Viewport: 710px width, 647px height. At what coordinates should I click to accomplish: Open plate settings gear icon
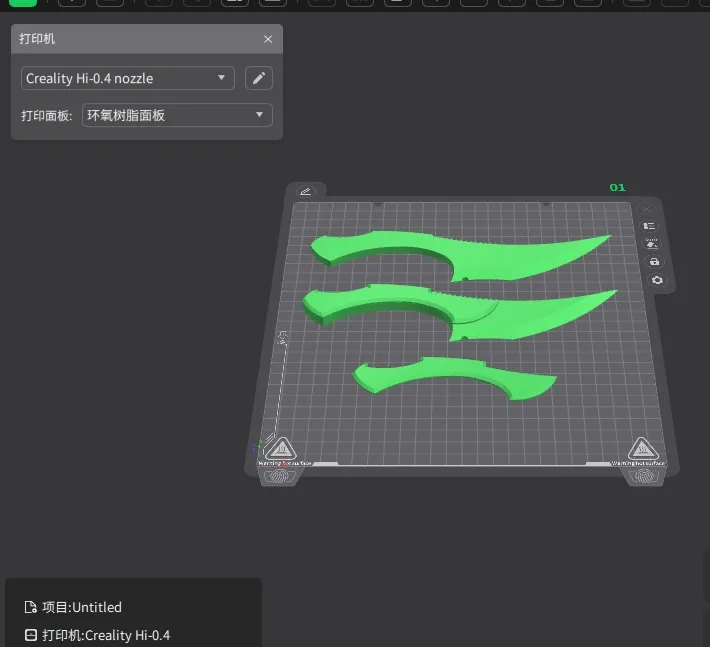(657, 280)
